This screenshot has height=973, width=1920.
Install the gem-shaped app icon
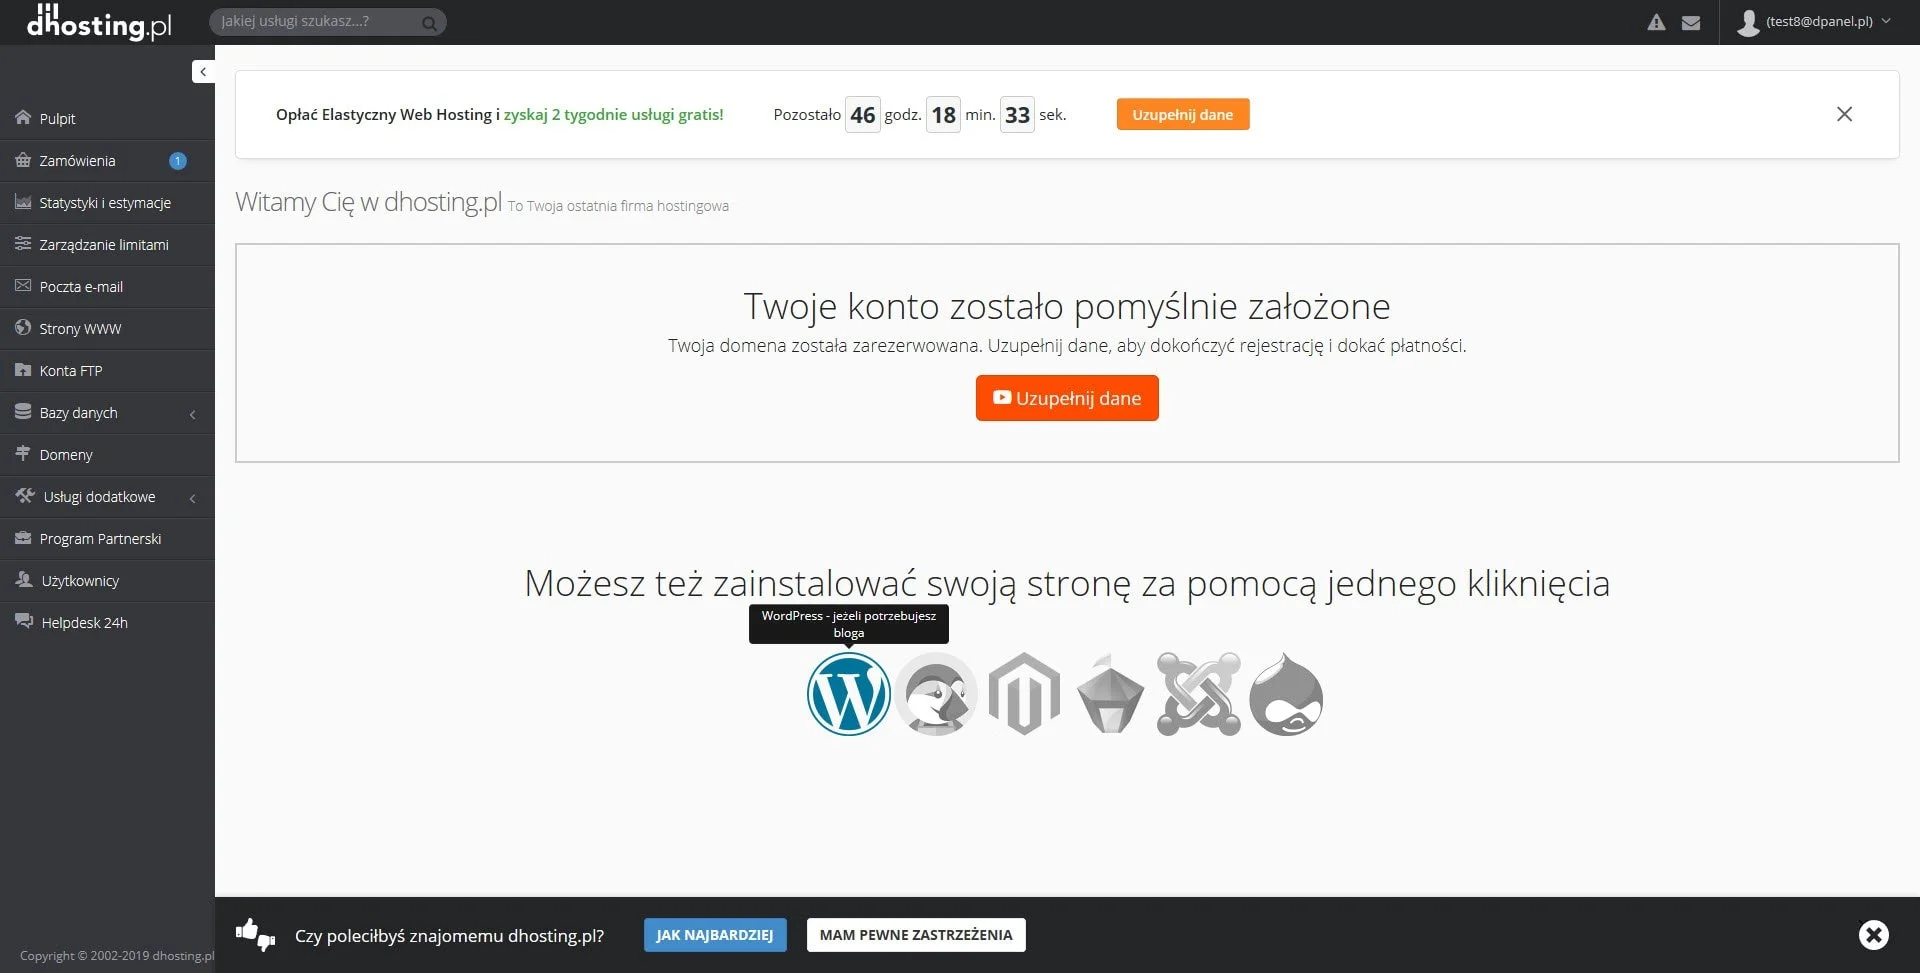[x=1110, y=694]
